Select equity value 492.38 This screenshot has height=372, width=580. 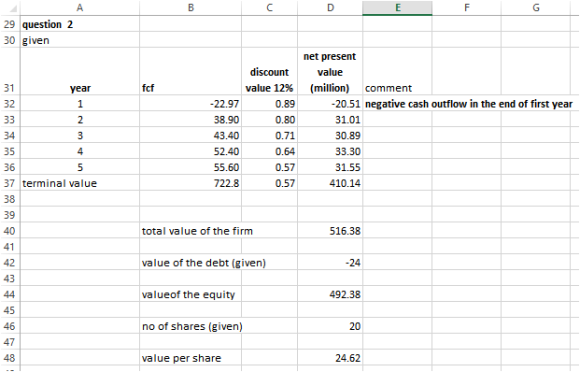pos(330,294)
